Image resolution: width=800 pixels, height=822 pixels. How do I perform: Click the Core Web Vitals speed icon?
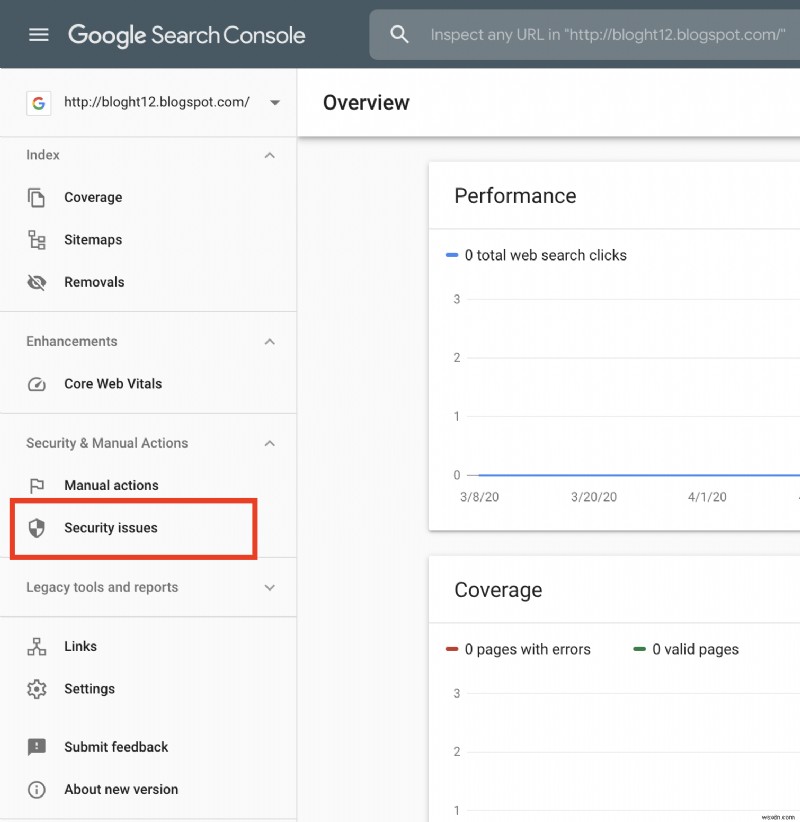(37, 384)
